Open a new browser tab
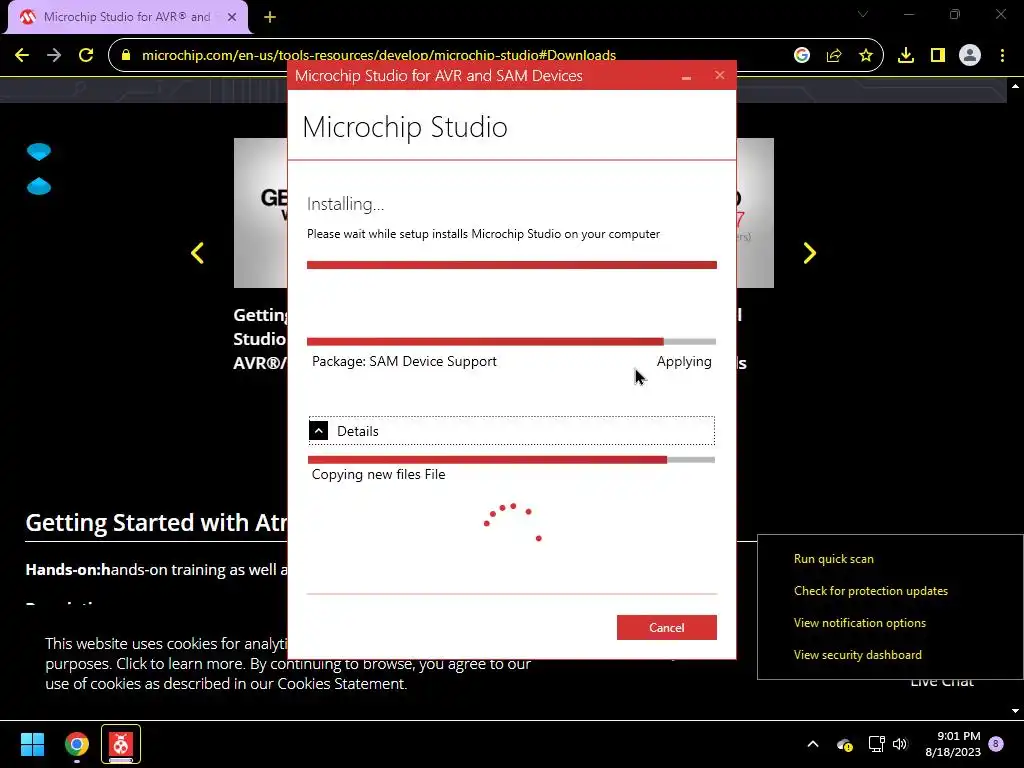The image size is (1024, 768). [270, 17]
